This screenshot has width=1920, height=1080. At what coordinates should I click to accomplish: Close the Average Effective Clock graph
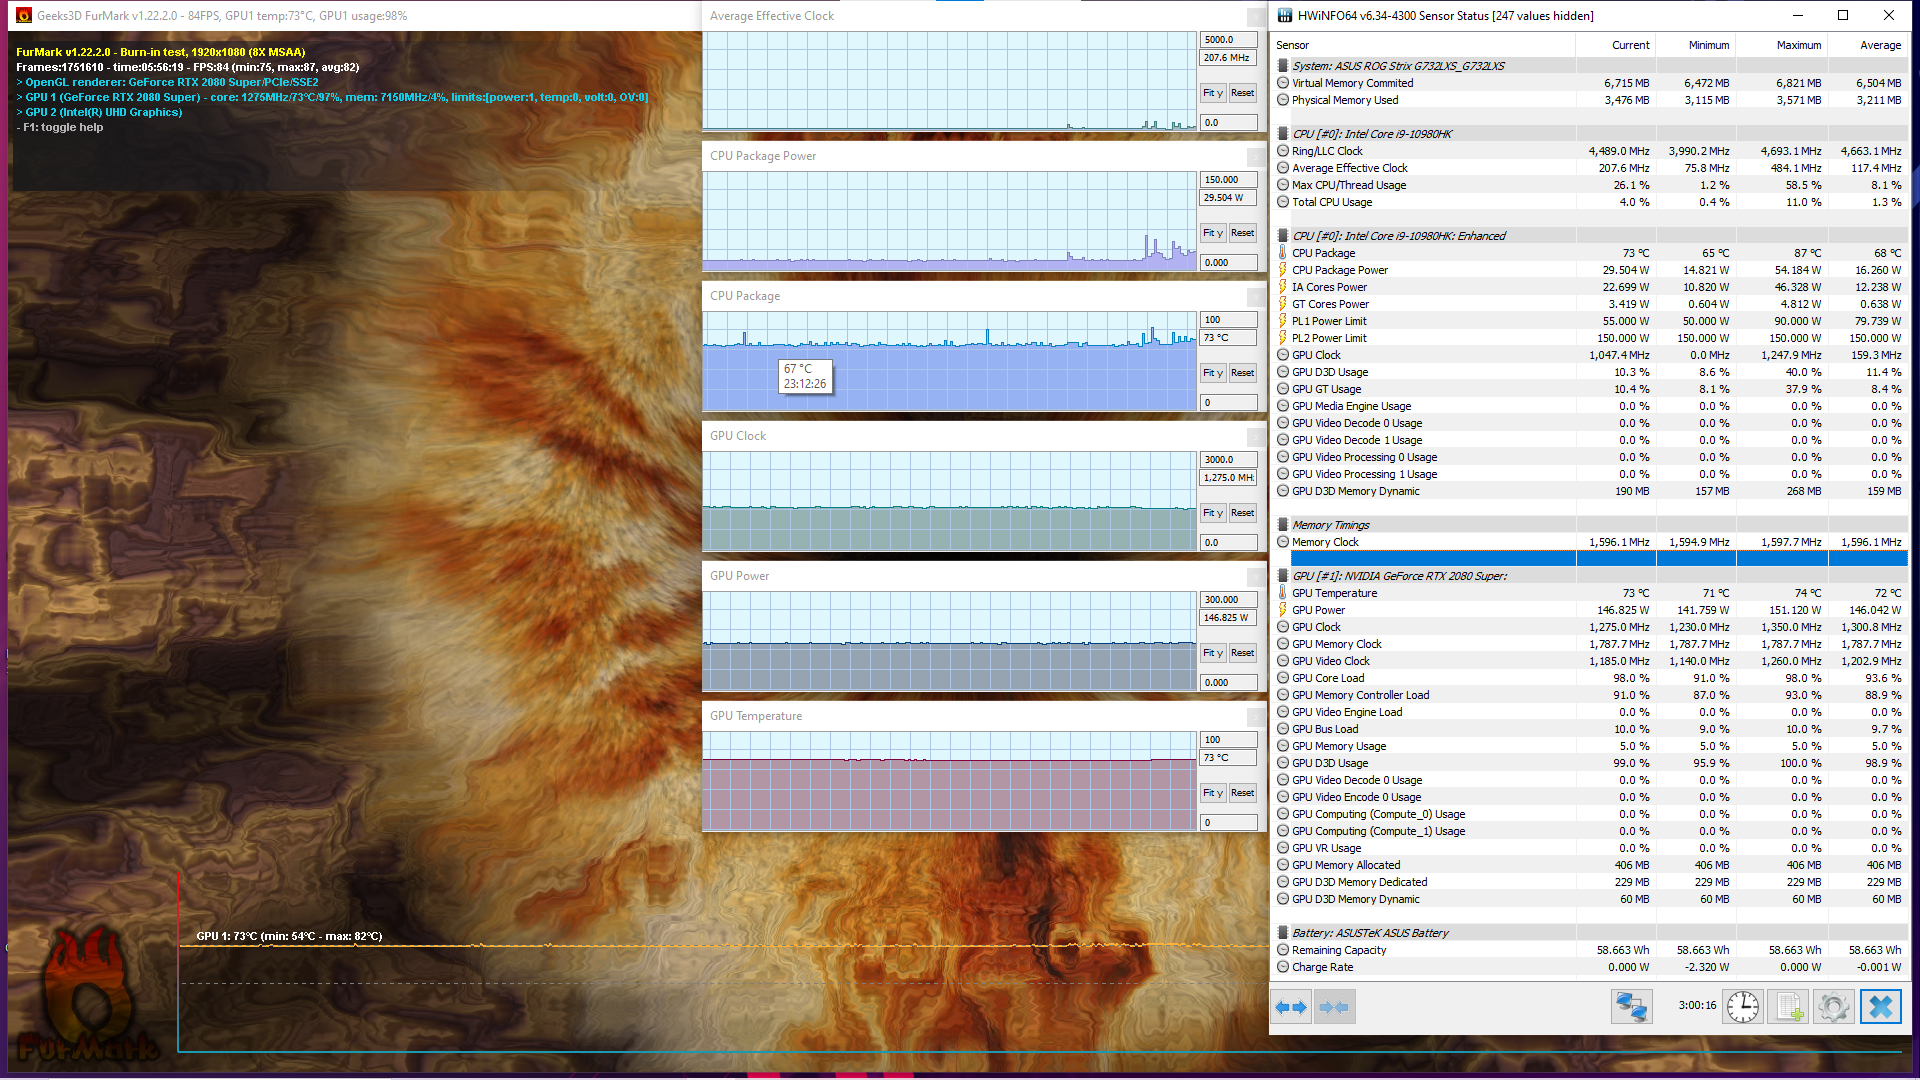[1257, 16]
